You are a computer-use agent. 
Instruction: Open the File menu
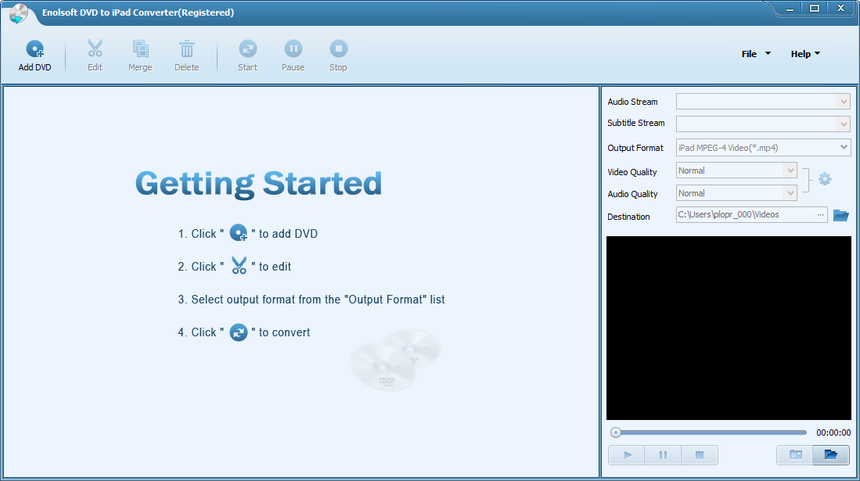click(x=755, y=54)
